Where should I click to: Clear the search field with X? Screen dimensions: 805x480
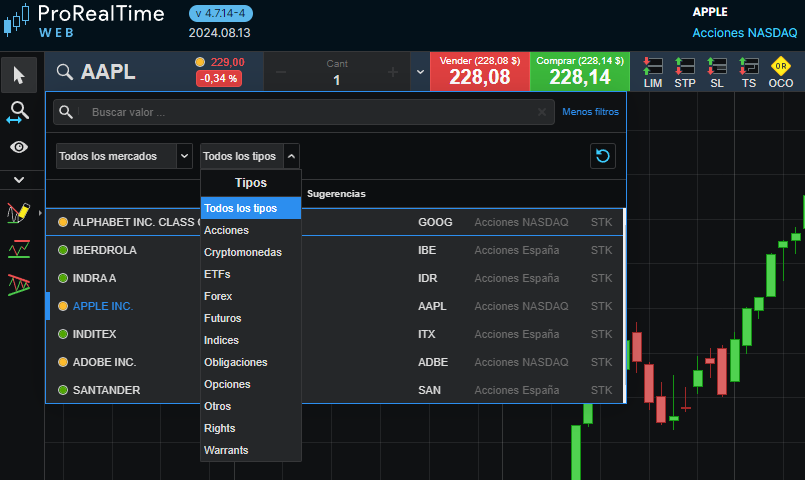point(542,112)
